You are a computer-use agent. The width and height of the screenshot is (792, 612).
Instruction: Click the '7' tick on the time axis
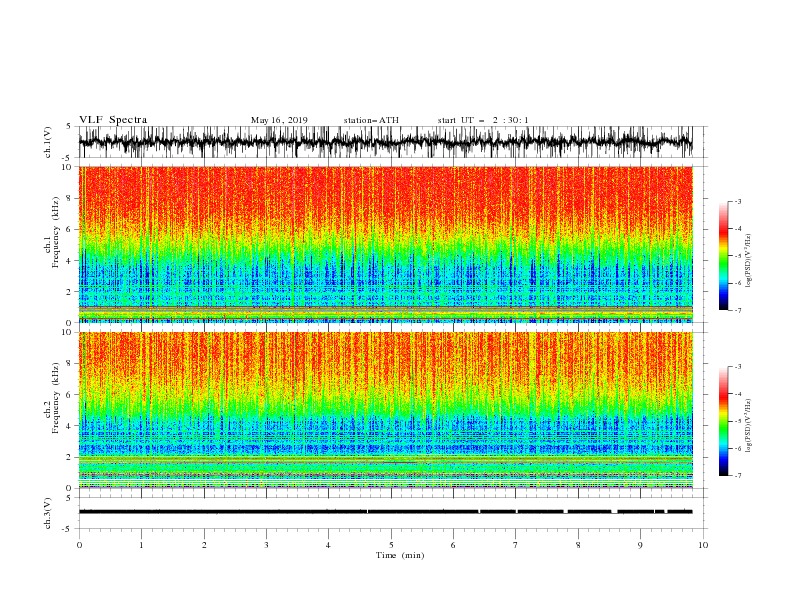click(x=516, y=545)
